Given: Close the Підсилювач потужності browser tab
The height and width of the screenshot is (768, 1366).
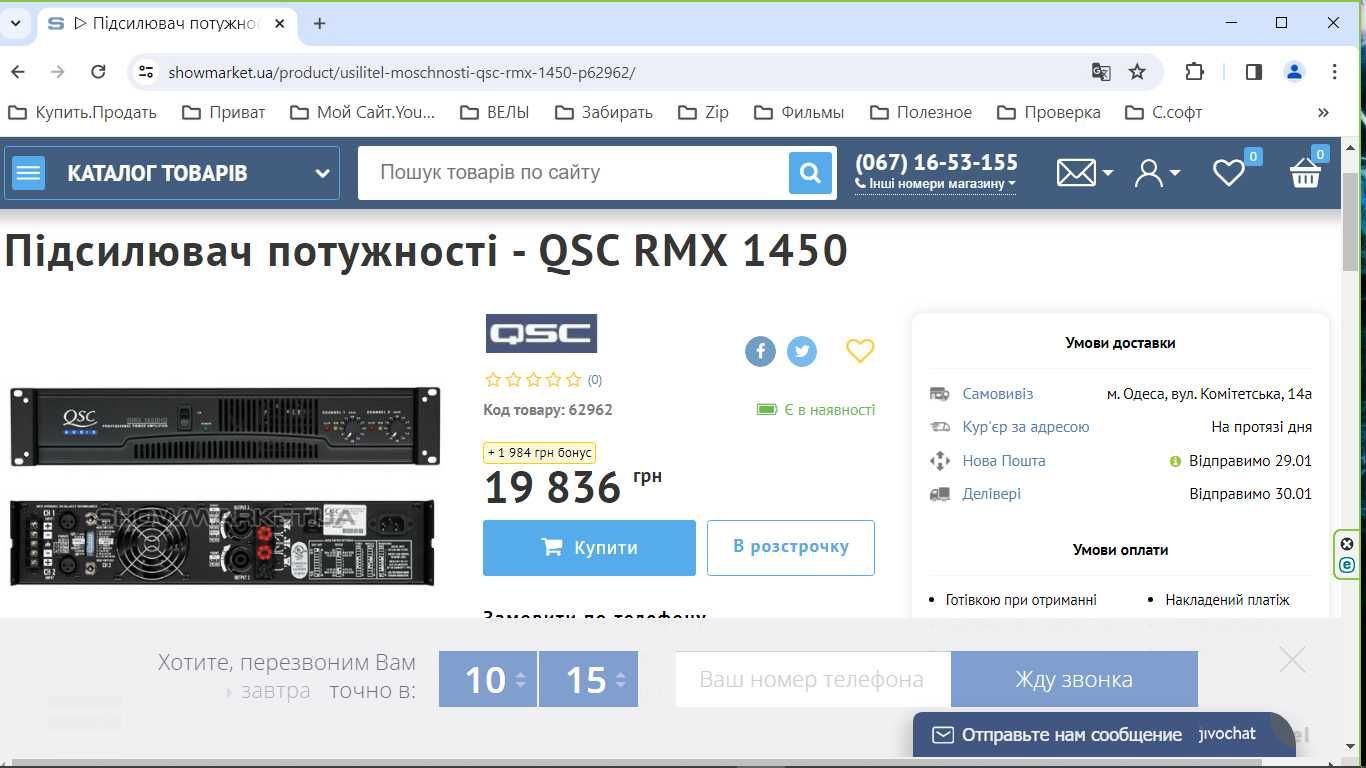Looking at the screenshot, I should 279,23.
